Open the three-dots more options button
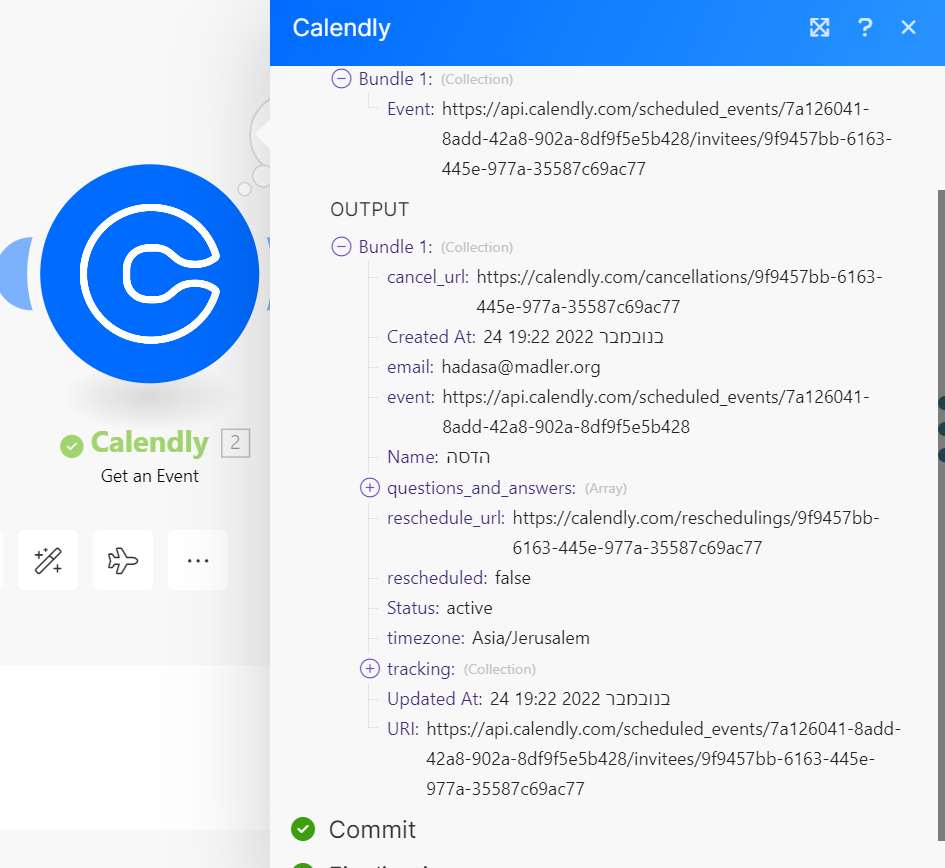This screenshot has width=945, height=868. coord(198,560)
